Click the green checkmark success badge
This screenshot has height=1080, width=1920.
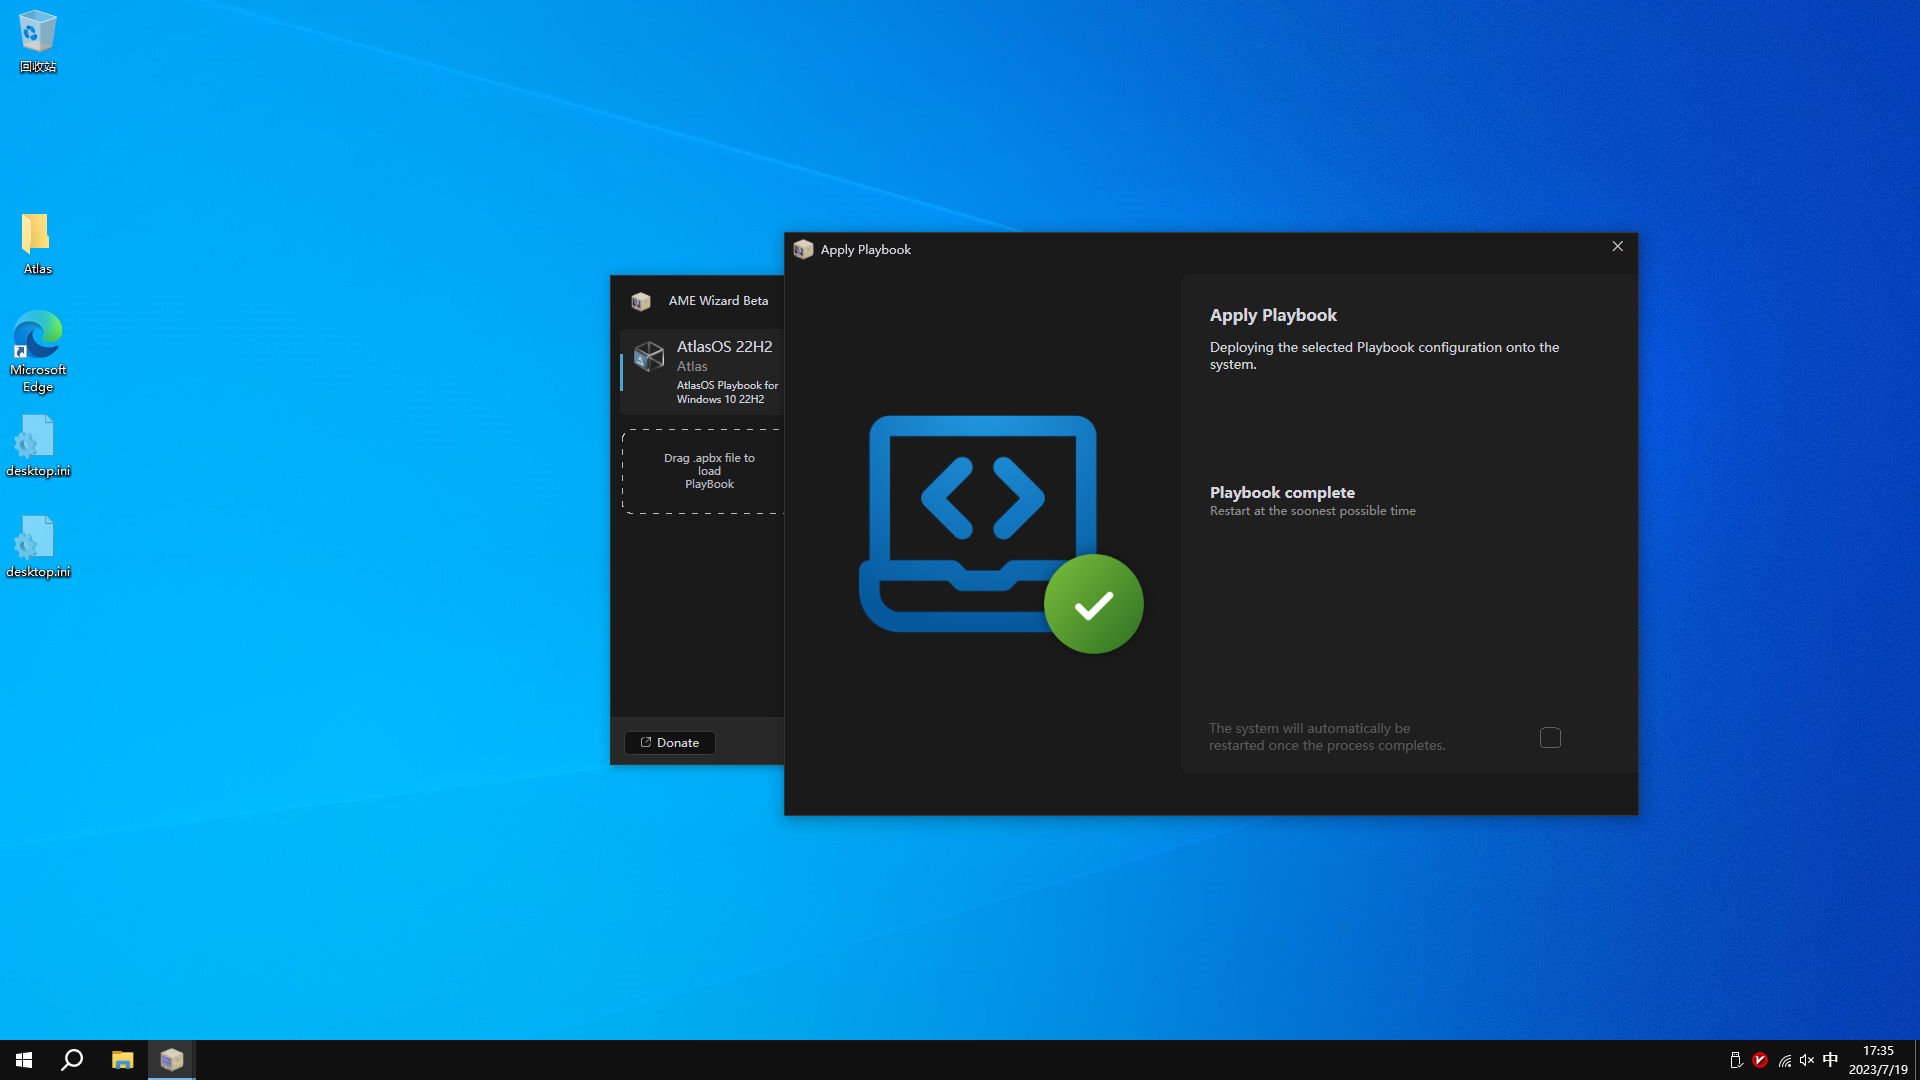(1094, 604)
